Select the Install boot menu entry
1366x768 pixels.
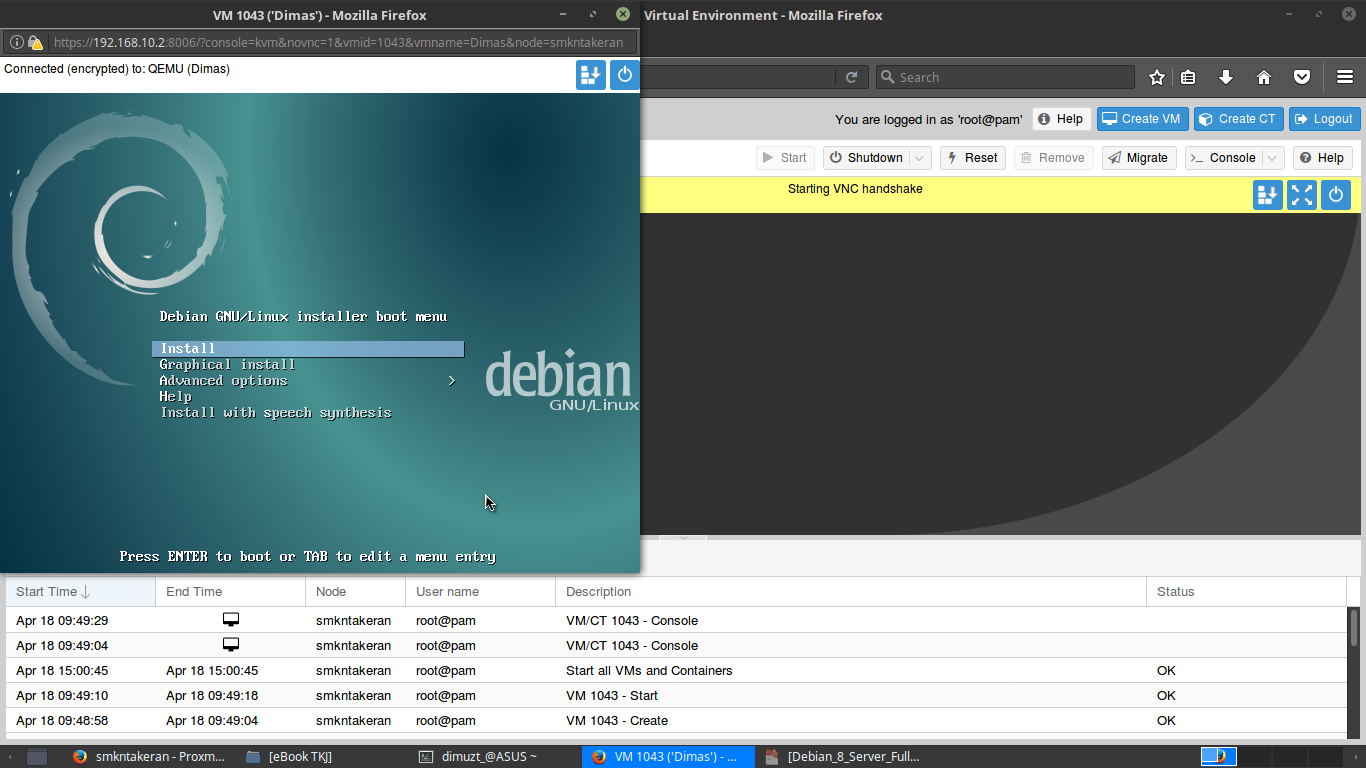308,349
